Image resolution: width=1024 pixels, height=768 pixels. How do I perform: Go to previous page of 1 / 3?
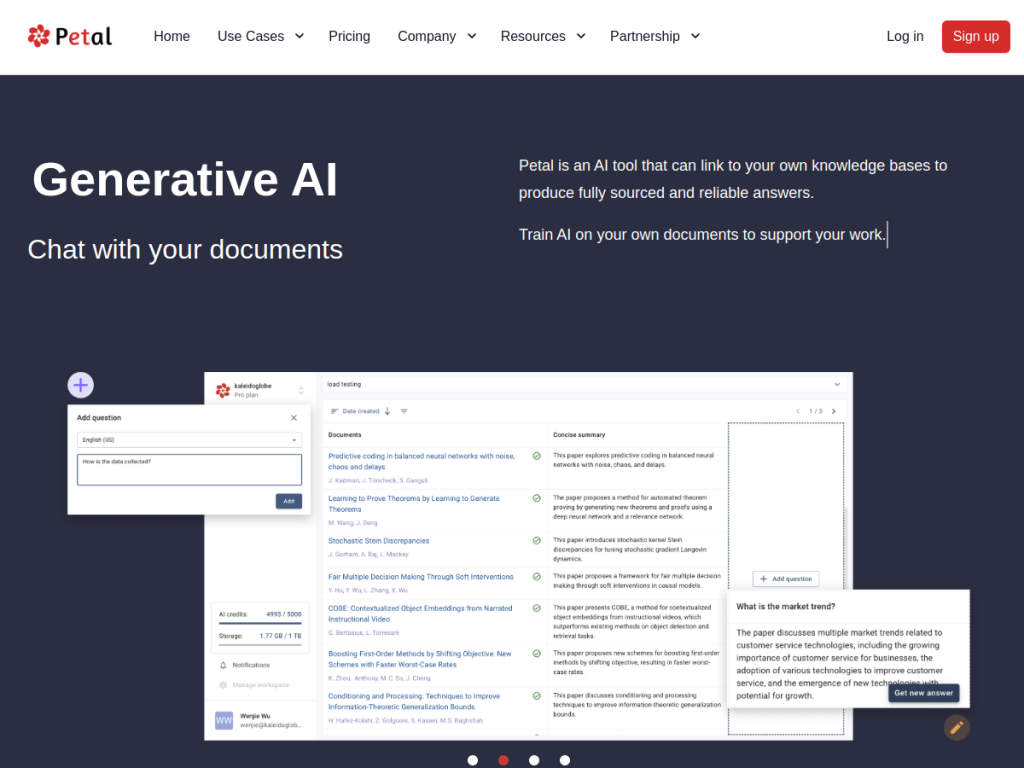798,411
